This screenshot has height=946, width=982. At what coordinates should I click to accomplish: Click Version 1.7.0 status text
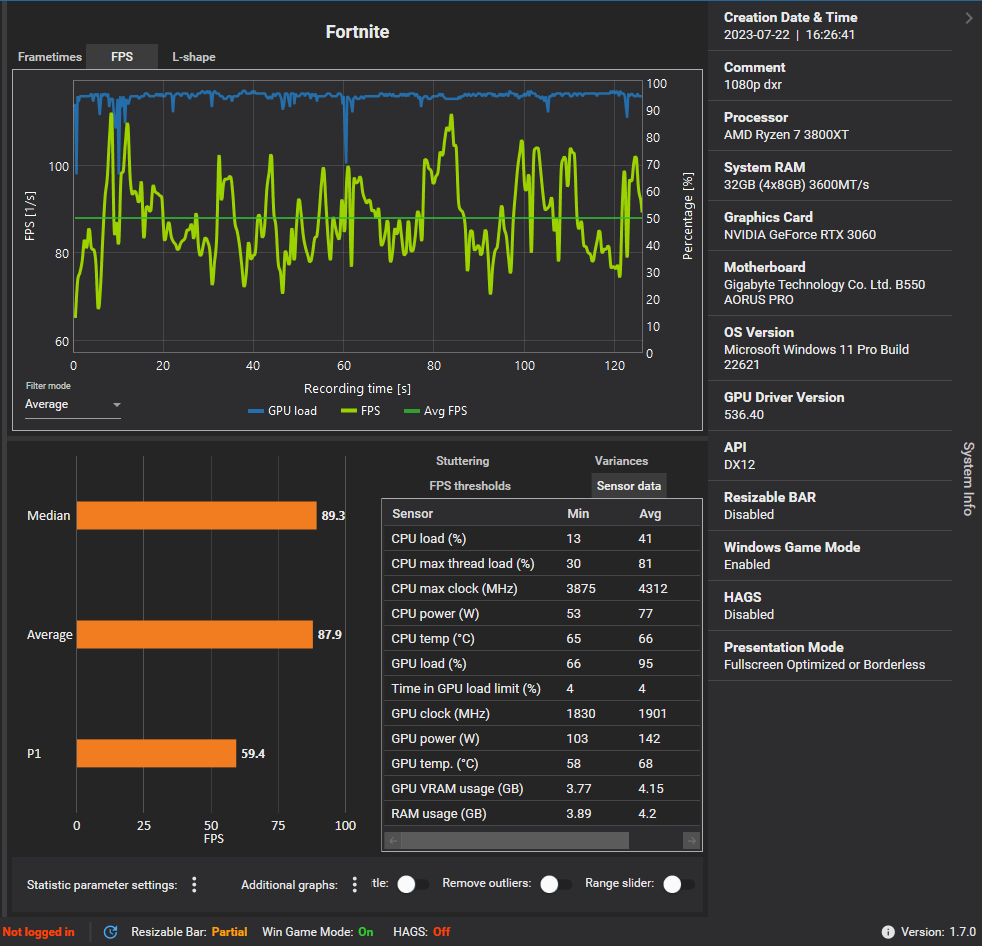pyautogui.click(x=938, y=932)
